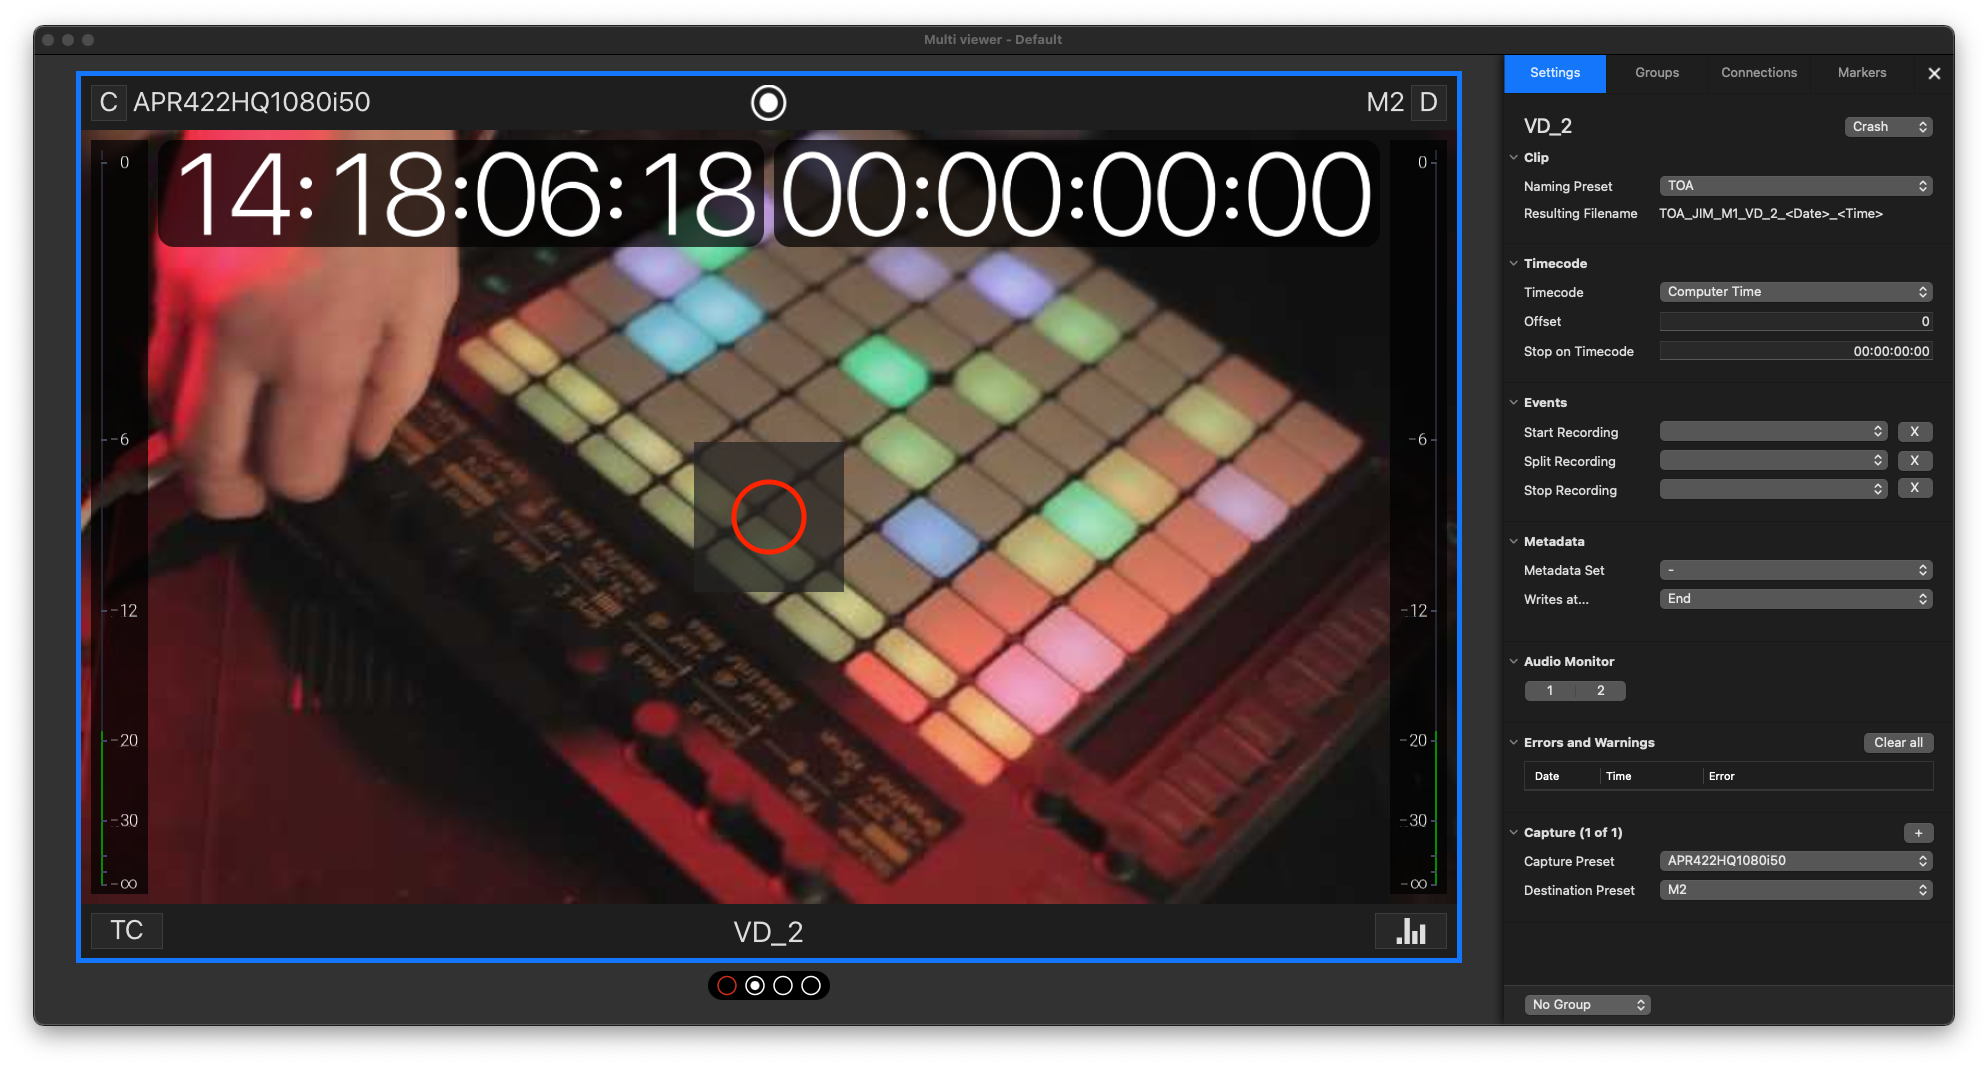This screenshot has height=1067, width=1988.
Task: Click the 00:00:00:00 duration display
Action: pyautogui.click(x=1076, y=194)
